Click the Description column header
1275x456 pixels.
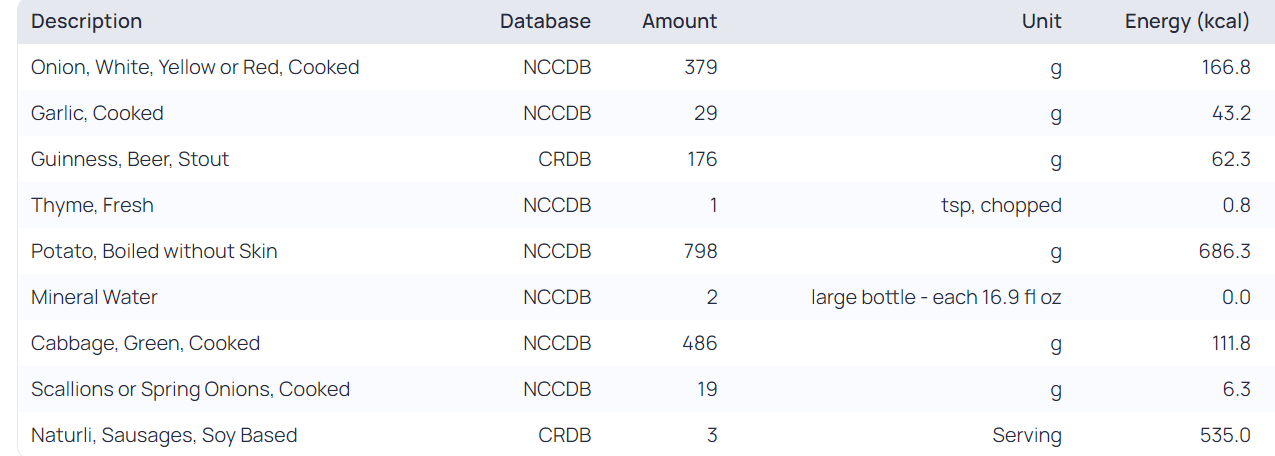87,21
